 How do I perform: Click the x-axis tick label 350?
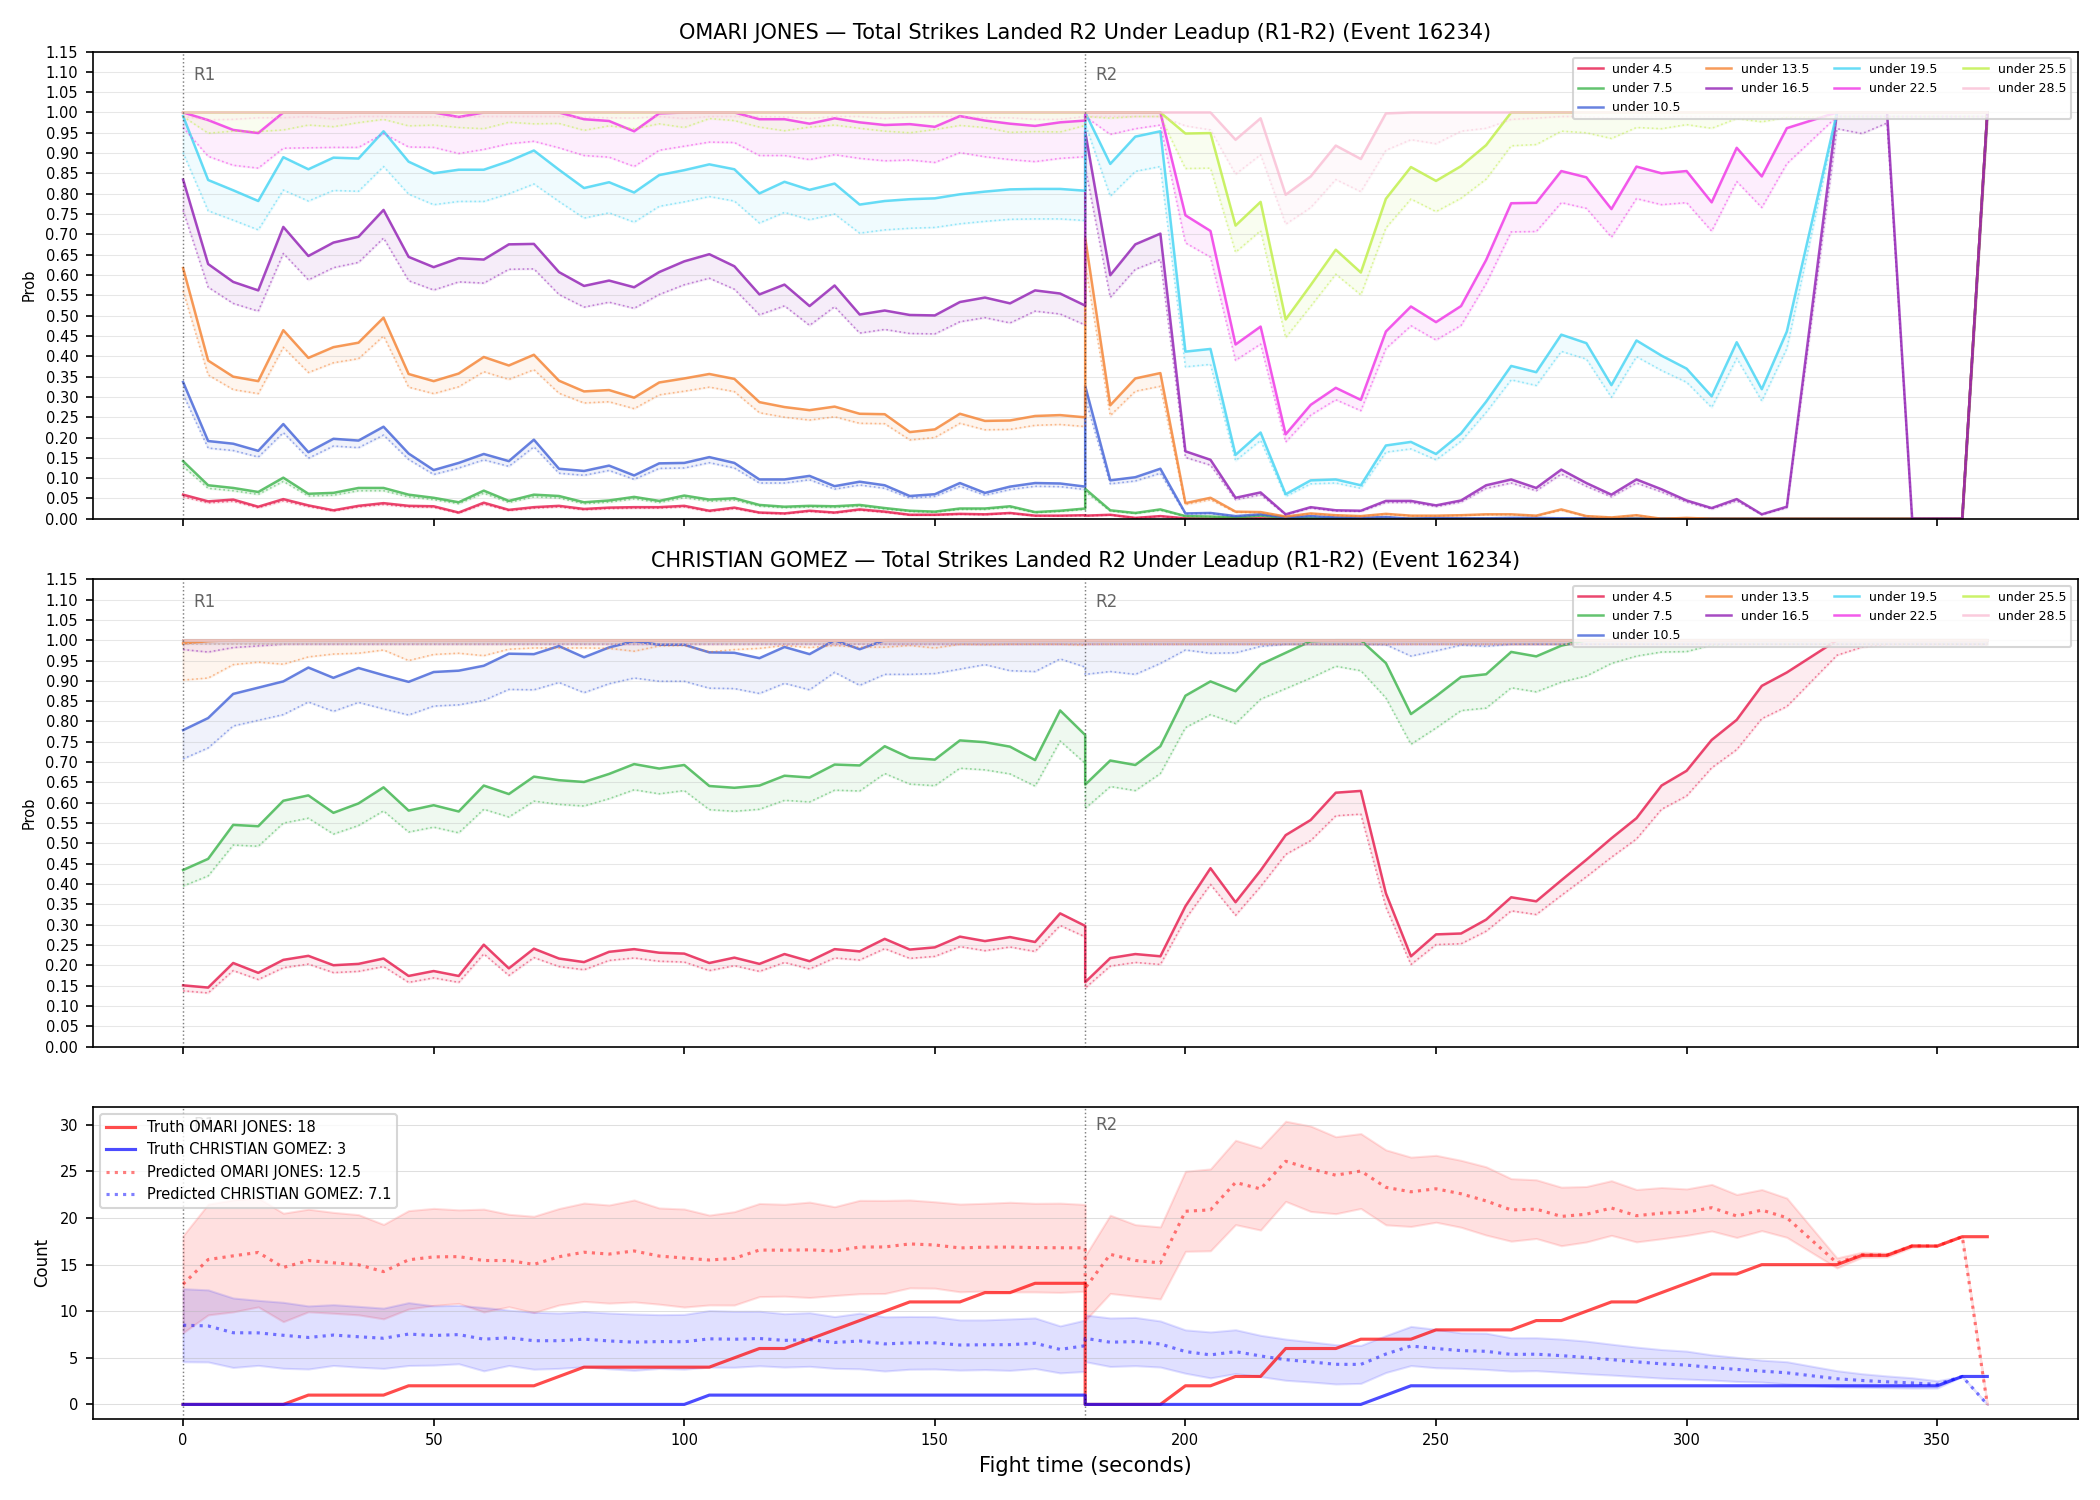(x=1936, y=1440)
